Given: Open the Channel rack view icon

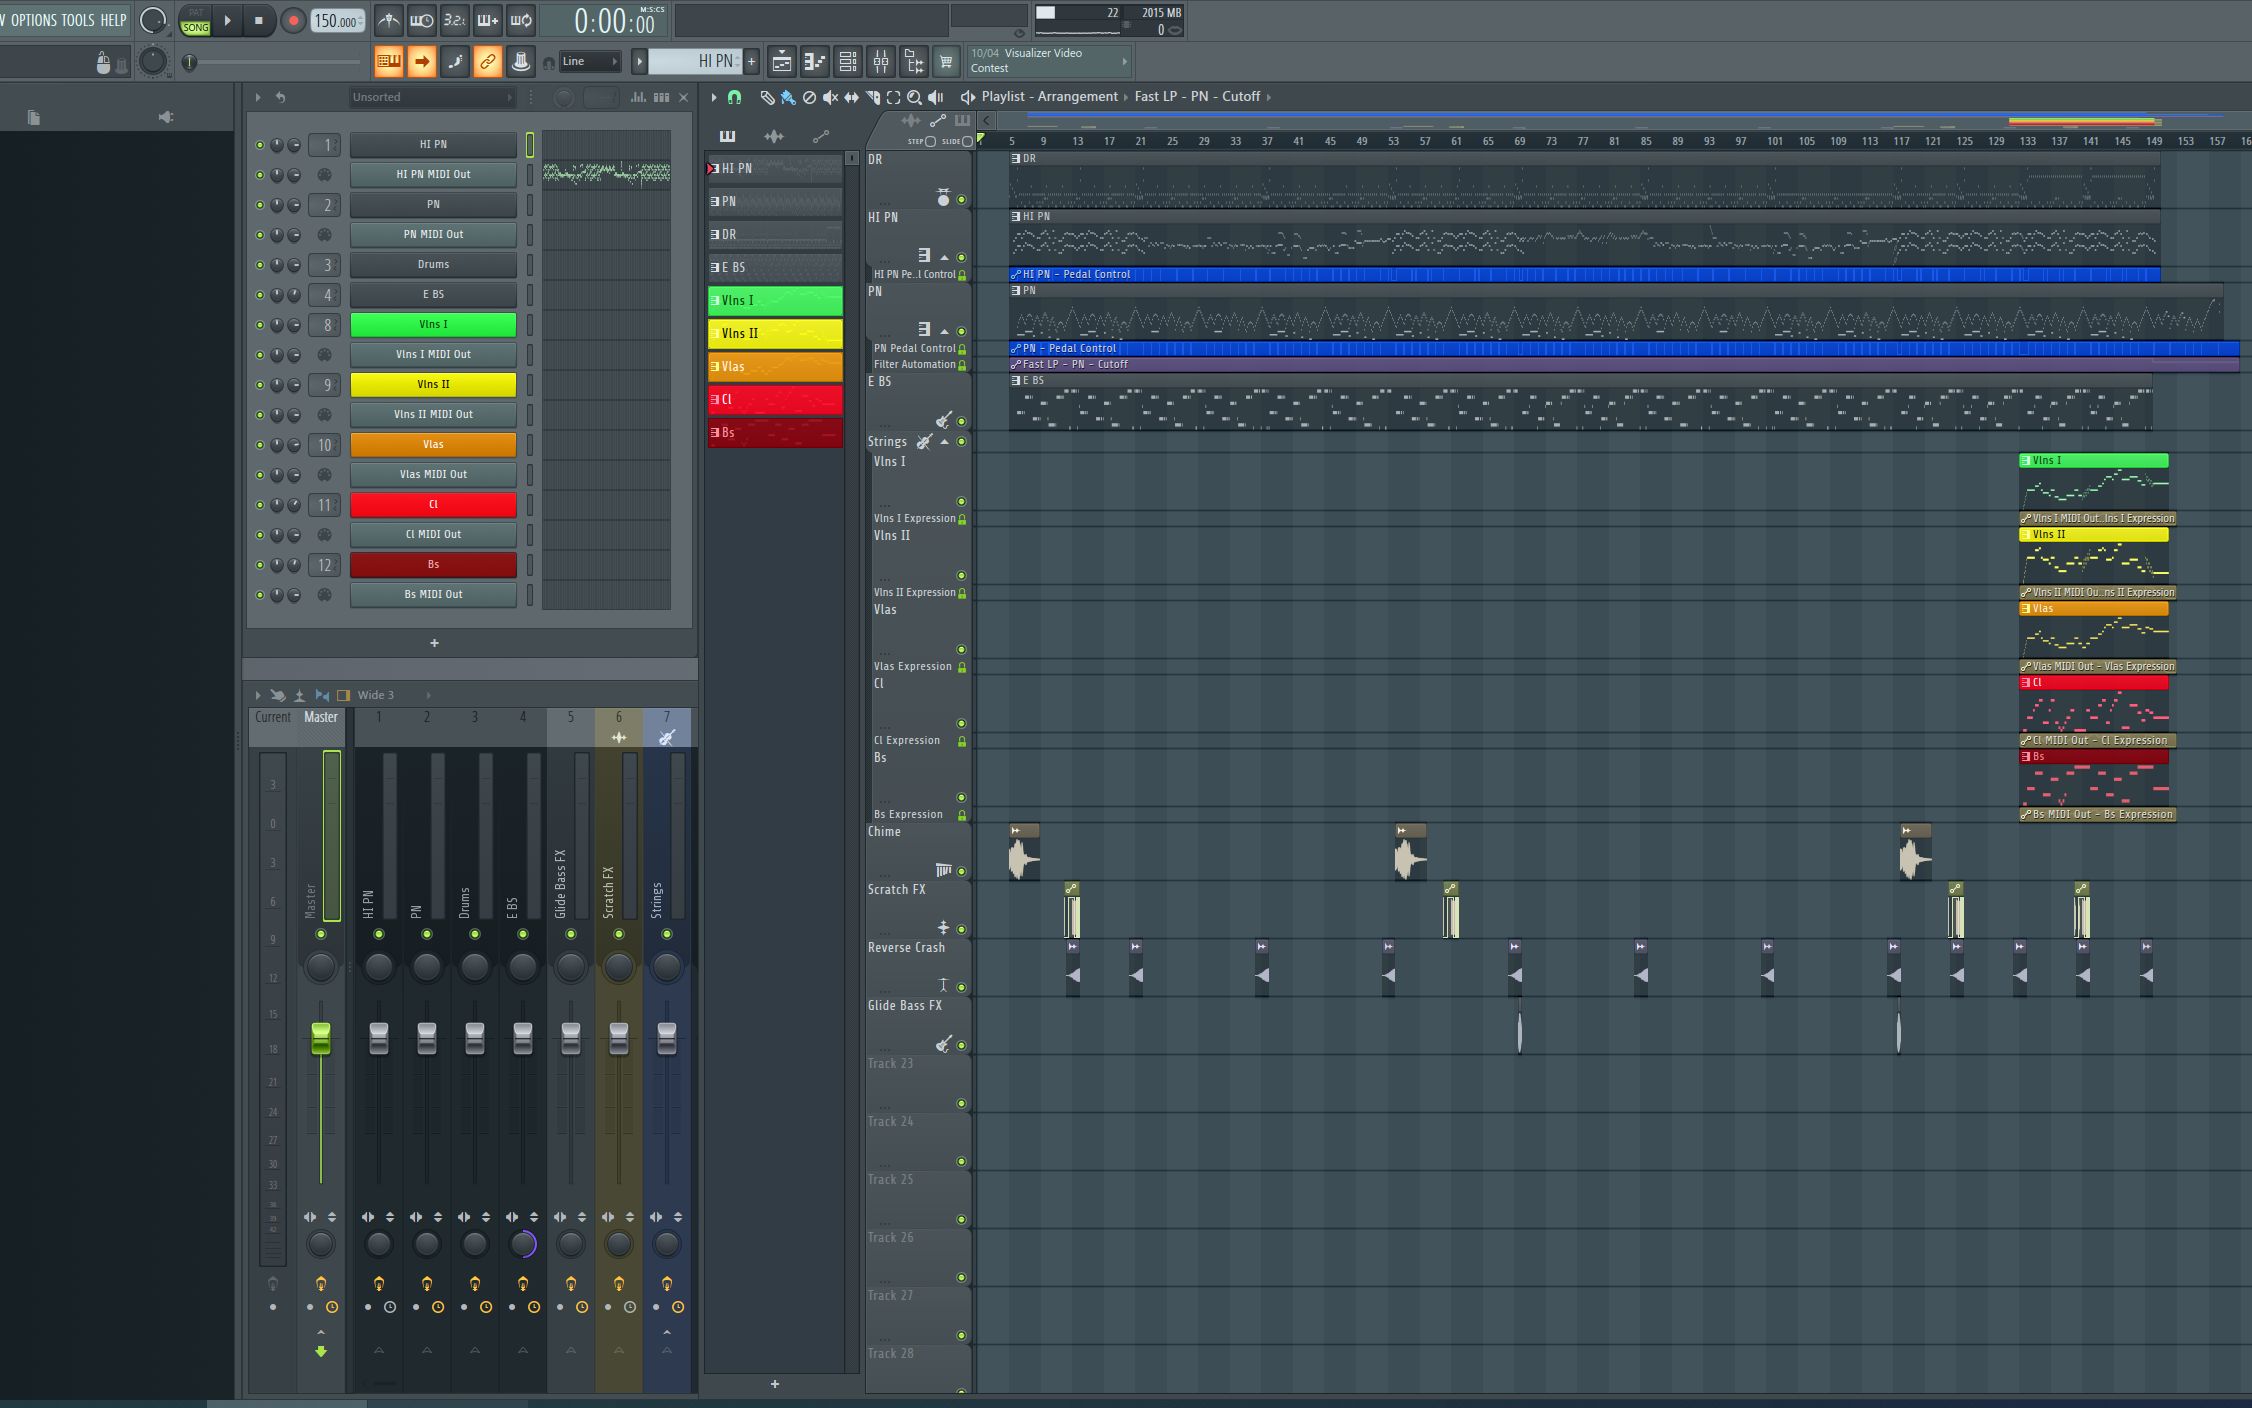Looking at the screenshot, I should 848,62.
